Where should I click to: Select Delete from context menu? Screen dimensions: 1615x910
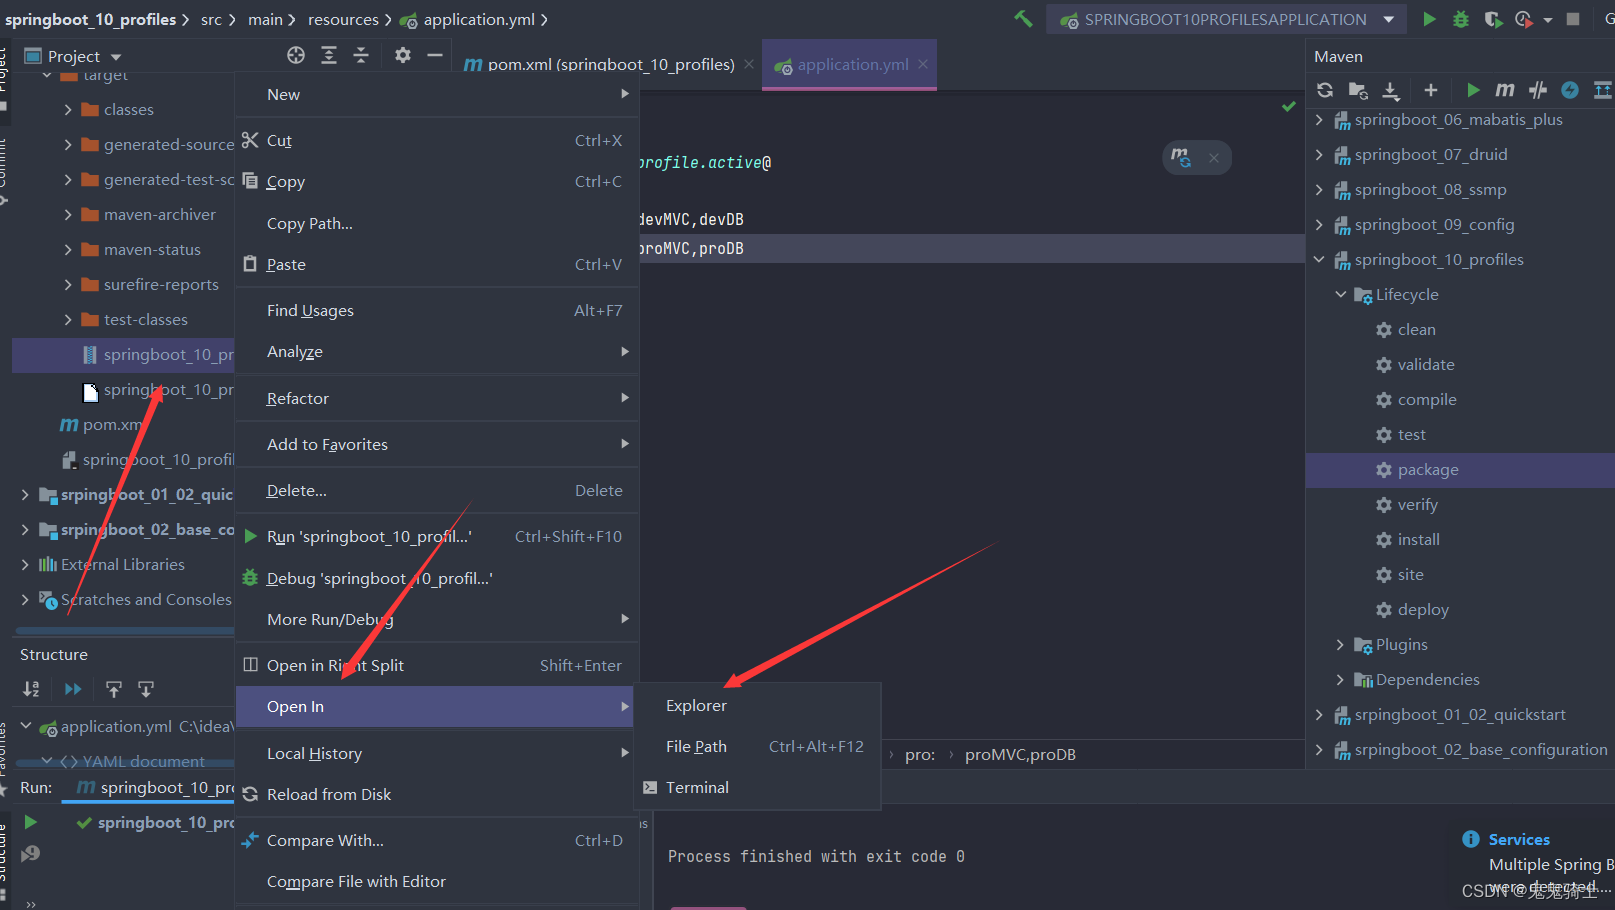pyautogui.click(x=437, y=490)
